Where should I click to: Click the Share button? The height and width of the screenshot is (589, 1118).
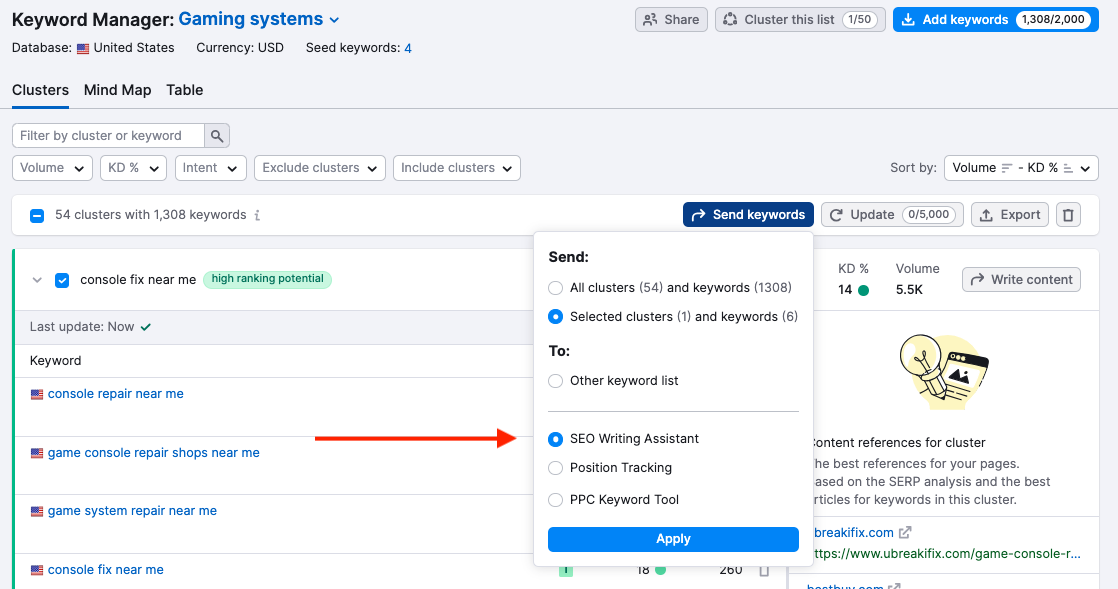[x=671, y=20]
